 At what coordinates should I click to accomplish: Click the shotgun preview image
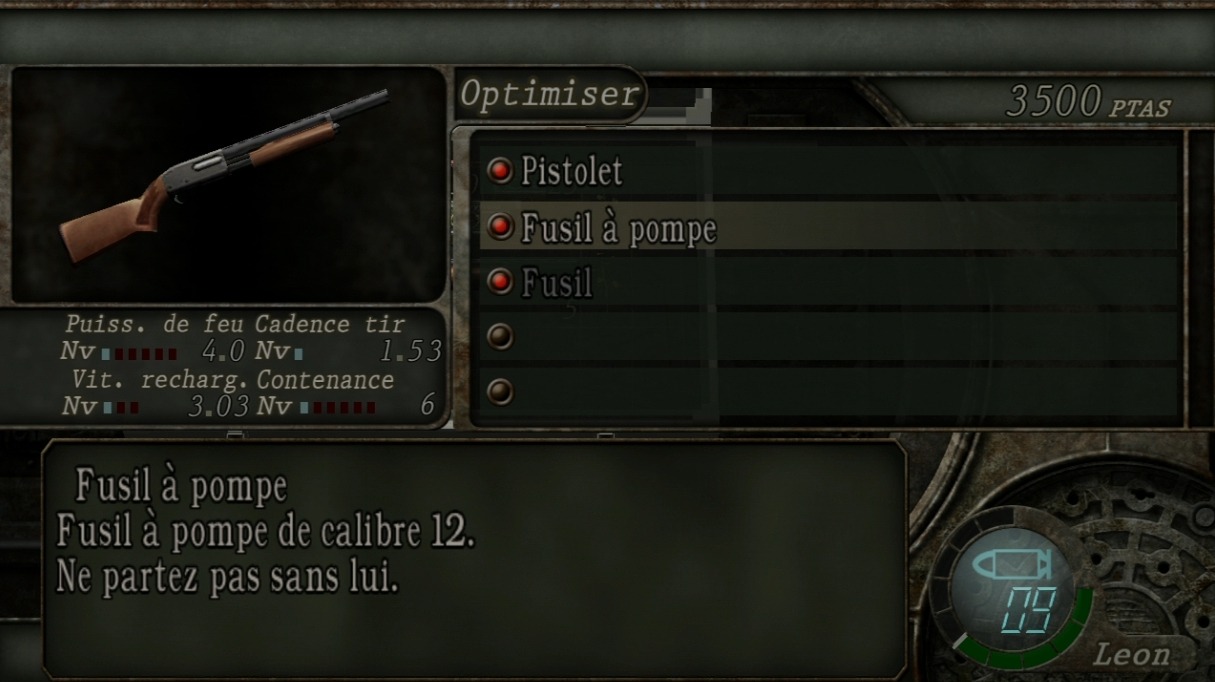point(228,184)
